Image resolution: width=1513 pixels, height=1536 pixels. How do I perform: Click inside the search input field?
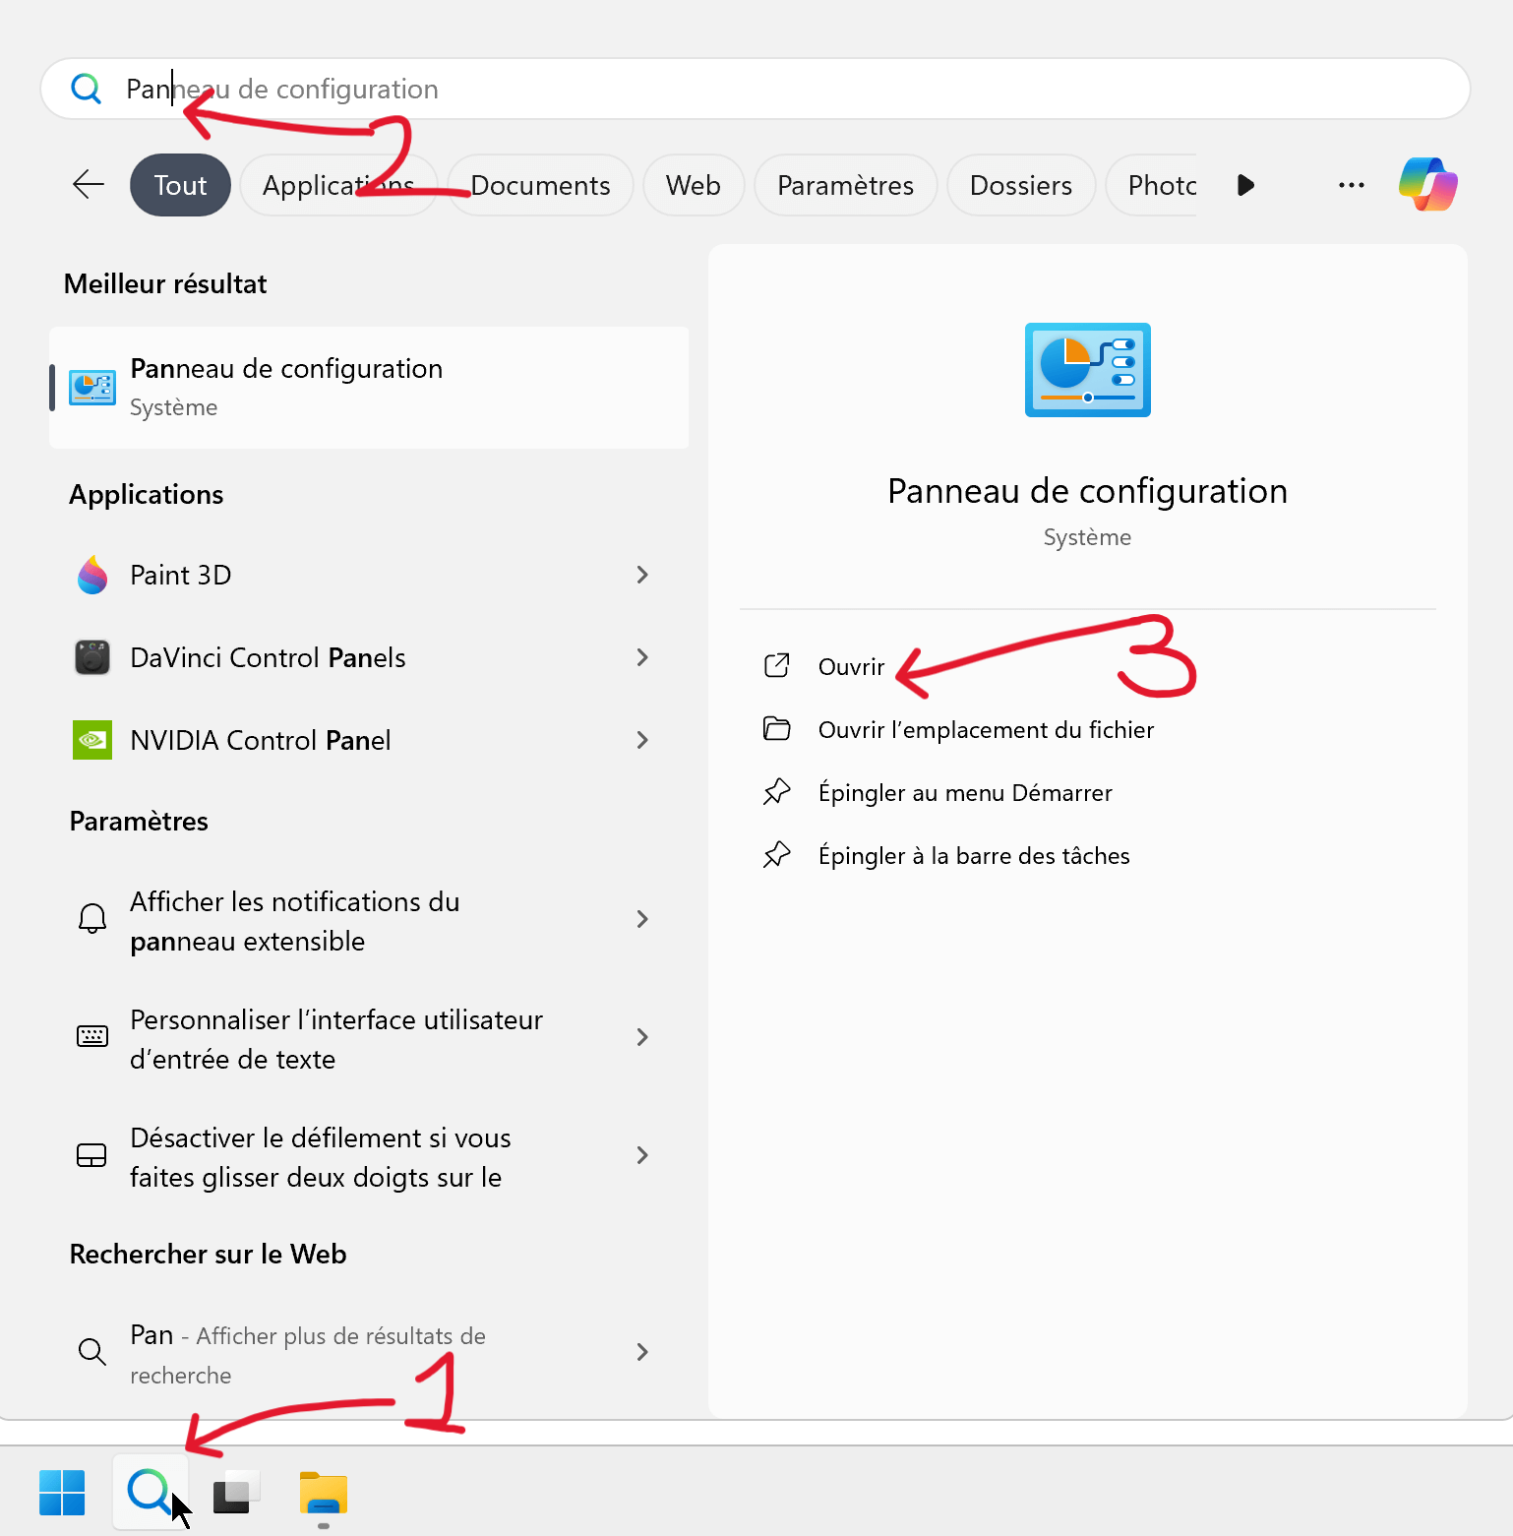coord(700,89)
